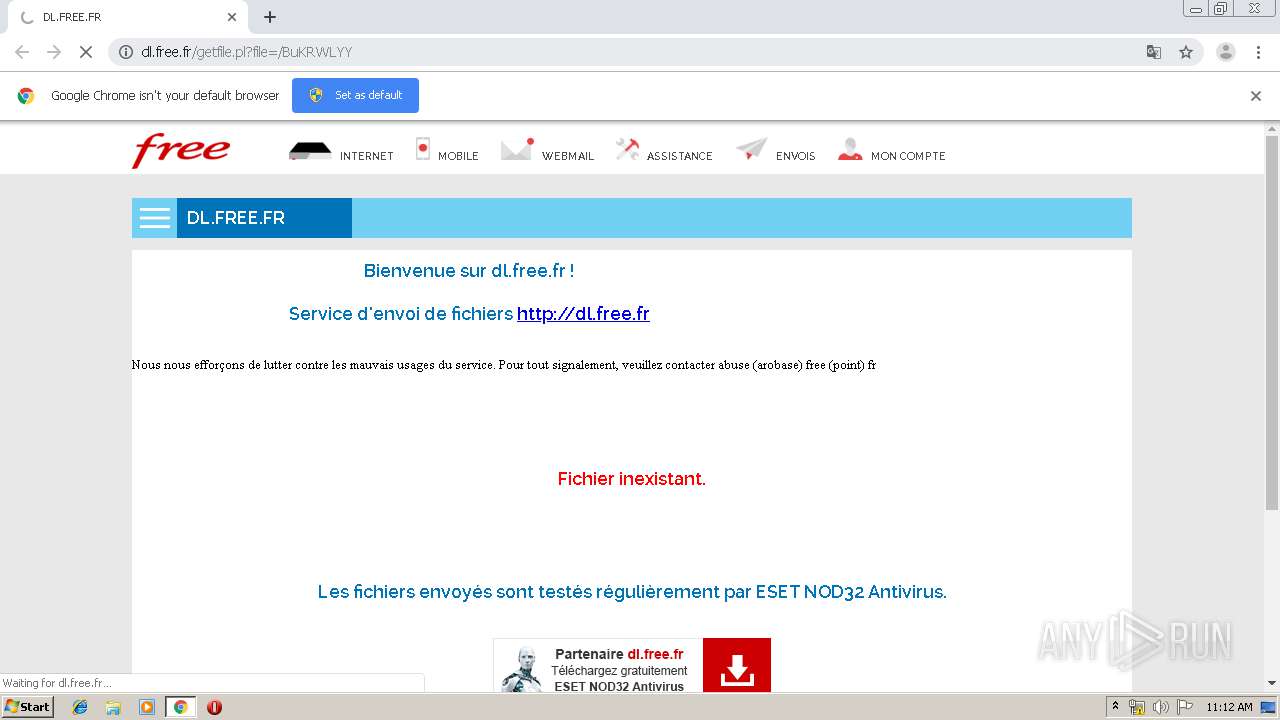Open the INTERNET box icon link
The image size is (1280, 720).
[x=310, y=151]
